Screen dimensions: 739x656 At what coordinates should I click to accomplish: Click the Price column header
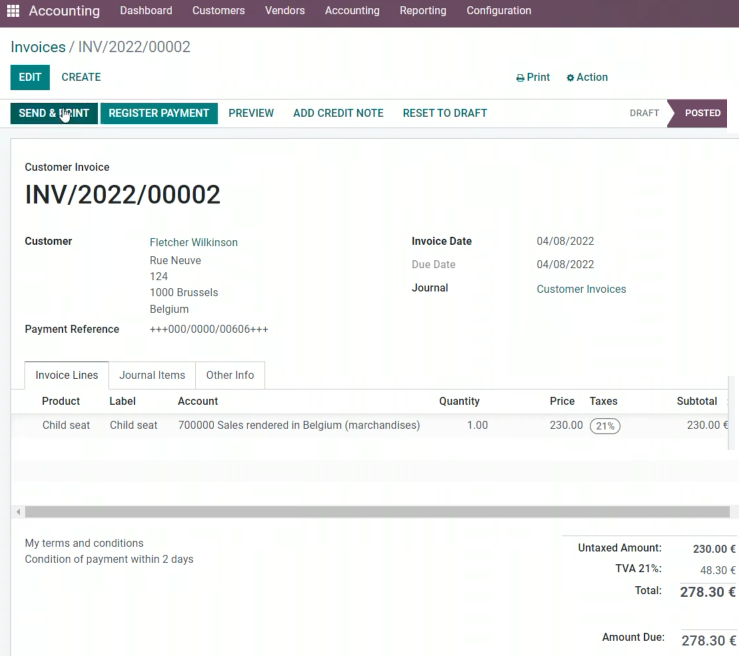coord(562,401)
